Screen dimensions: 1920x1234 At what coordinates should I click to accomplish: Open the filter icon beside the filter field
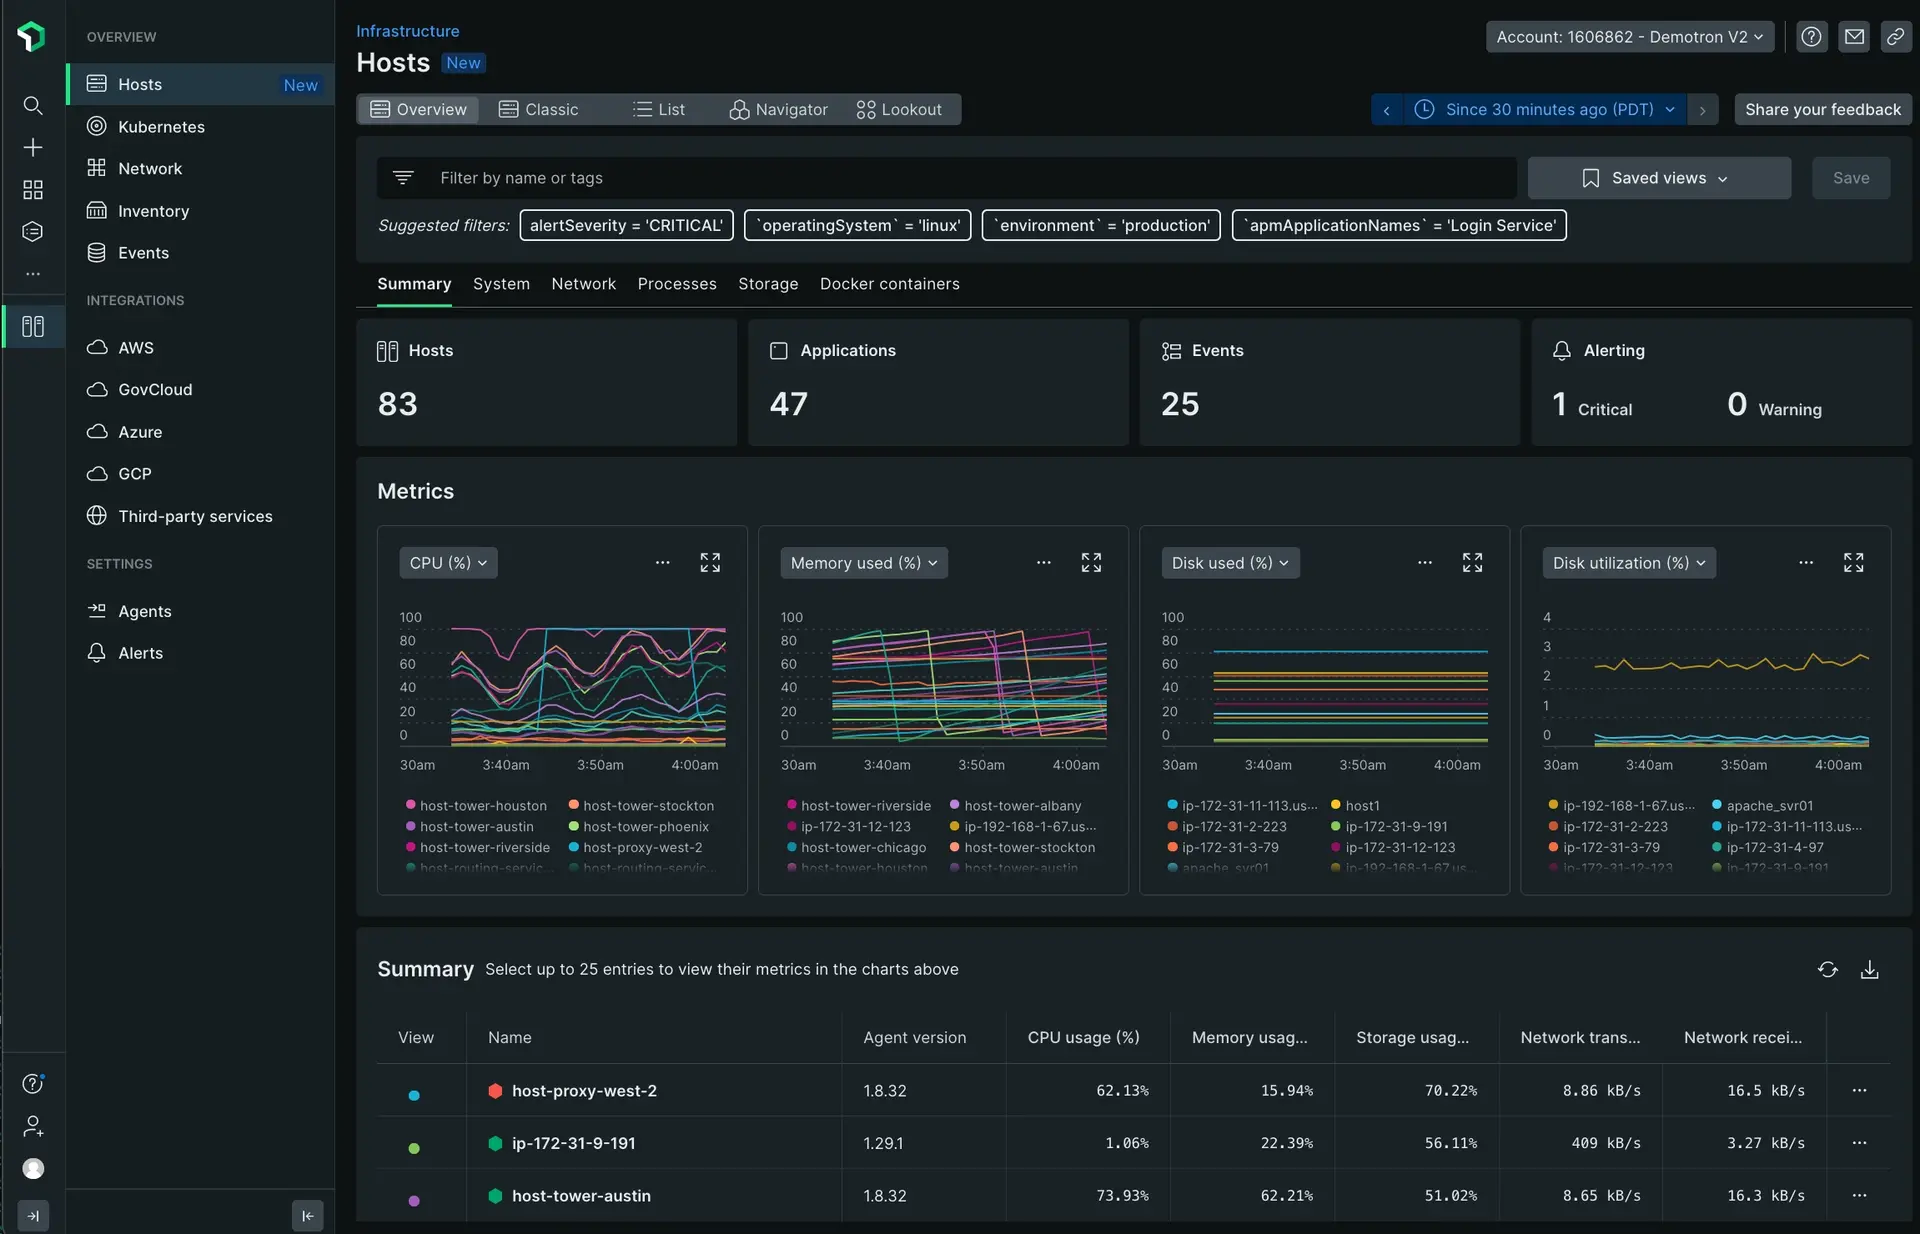[403, 178]
